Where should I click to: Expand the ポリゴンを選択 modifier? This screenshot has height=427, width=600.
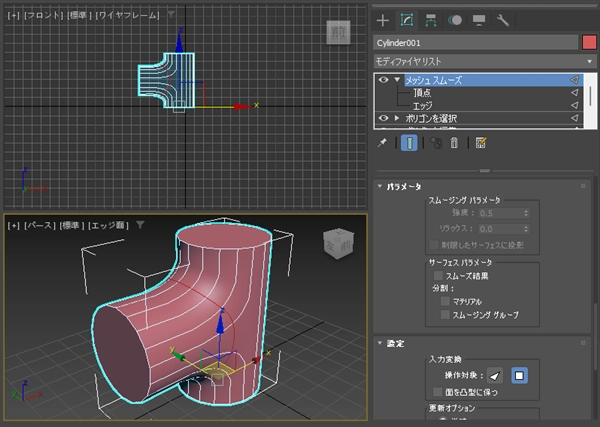pos(397,118)
